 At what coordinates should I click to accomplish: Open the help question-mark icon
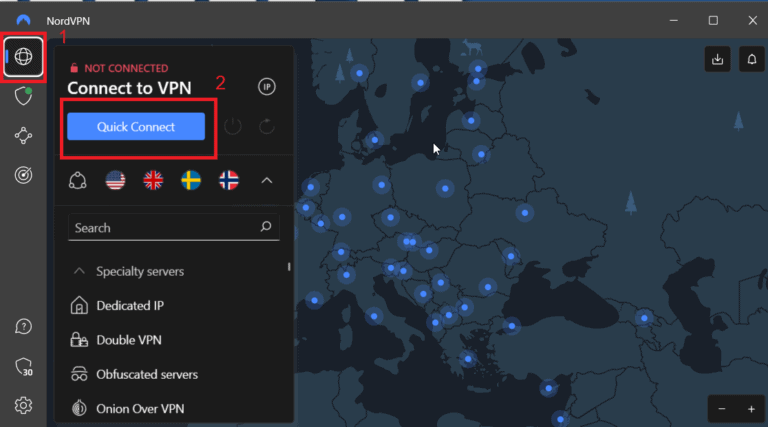click(x=23, y=327)
